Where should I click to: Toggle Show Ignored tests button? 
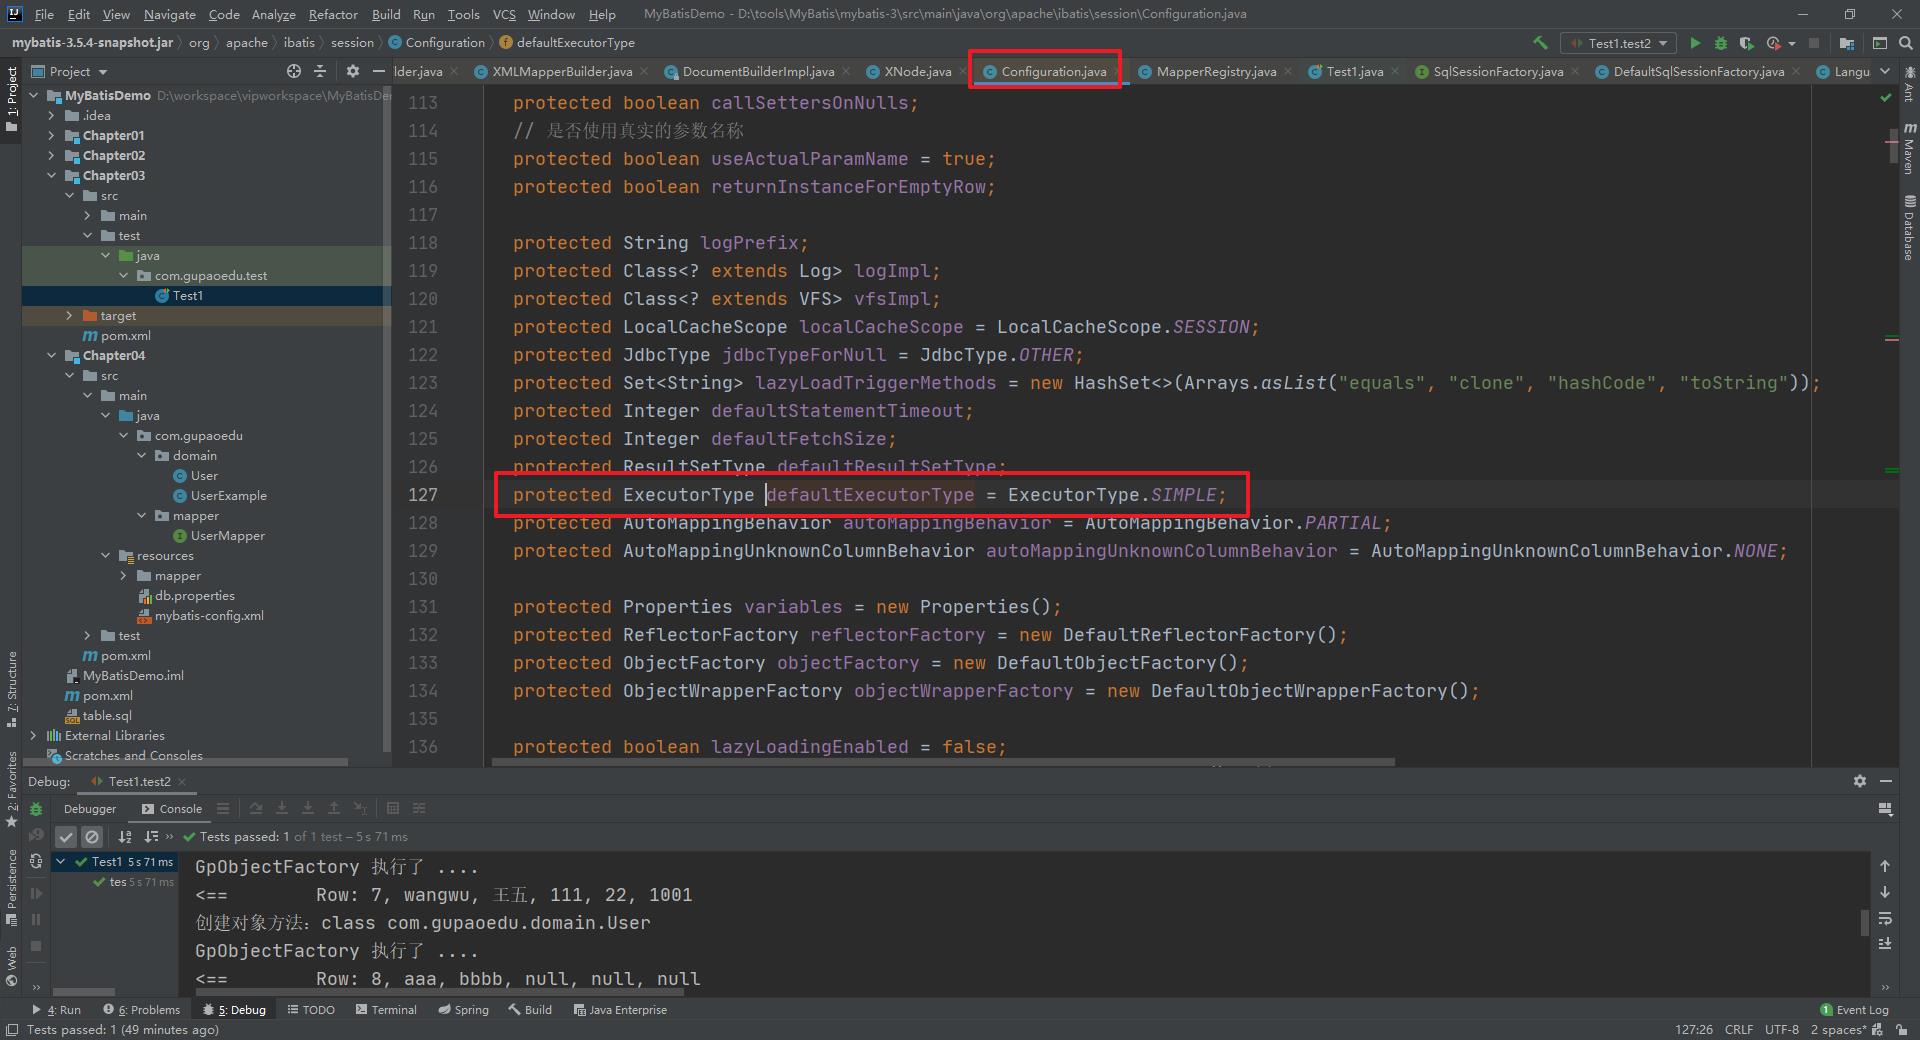[x=92, y=836]
